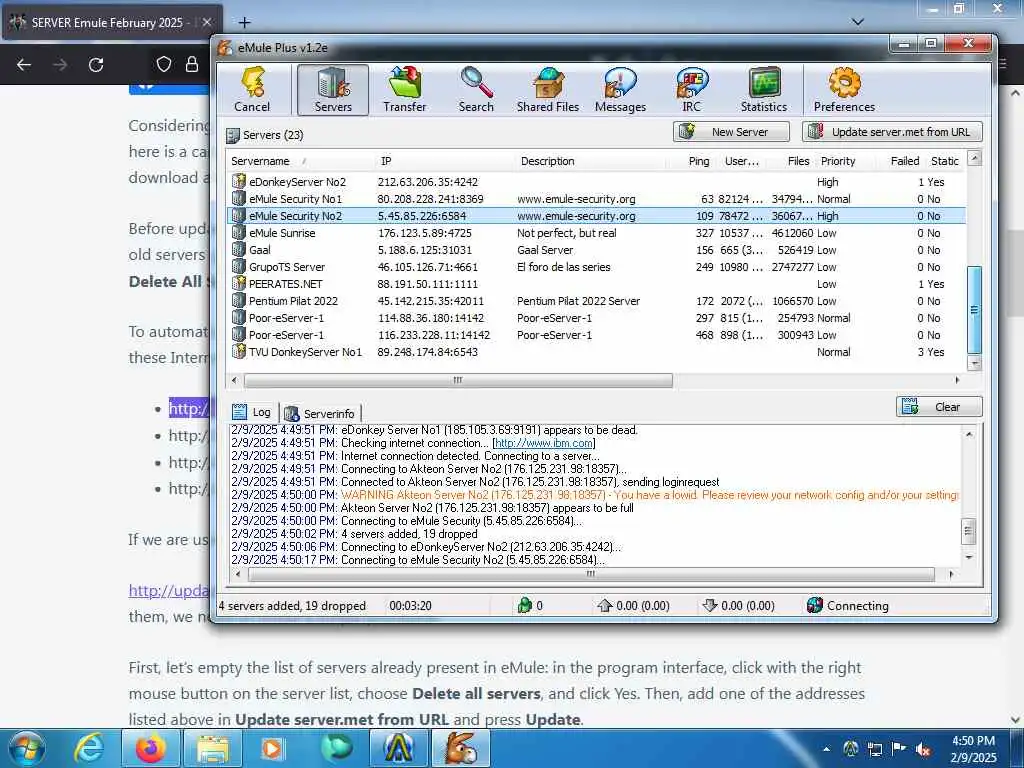Screen dimensions: 1024x768
Task: Click server icon beside Gaal
Action: tap(239, 249)
